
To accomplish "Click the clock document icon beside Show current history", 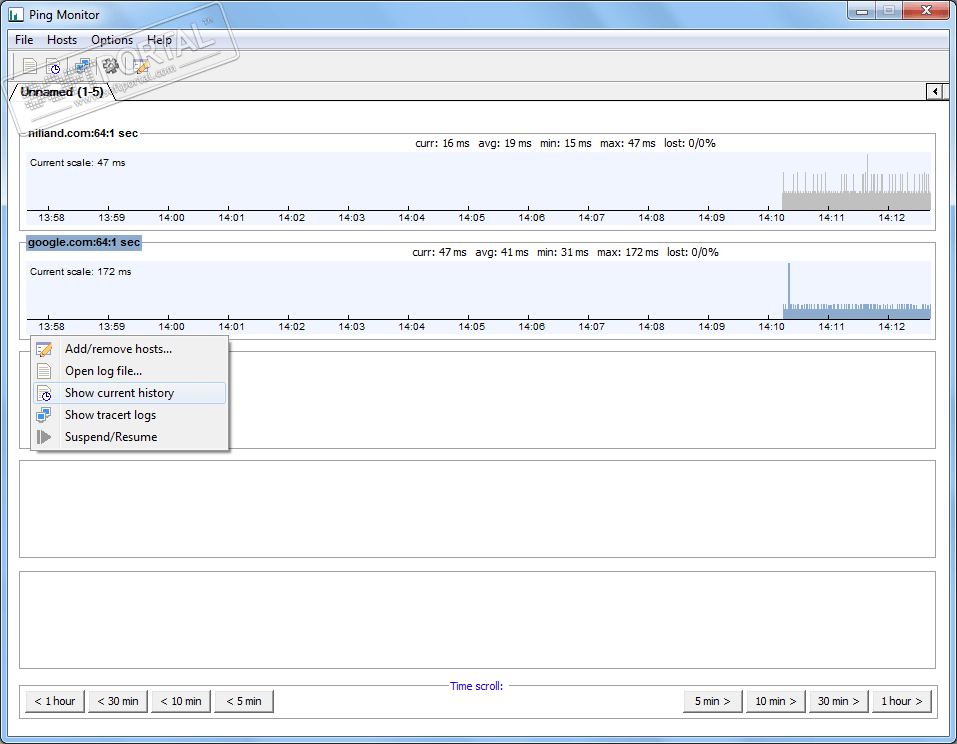I will [x=44, y=393].
